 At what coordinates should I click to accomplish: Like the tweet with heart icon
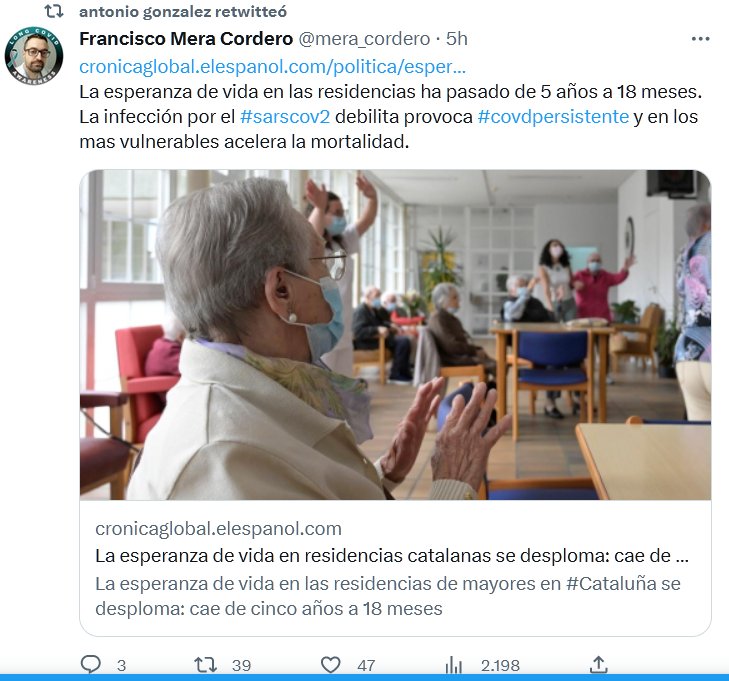(331, 665)
